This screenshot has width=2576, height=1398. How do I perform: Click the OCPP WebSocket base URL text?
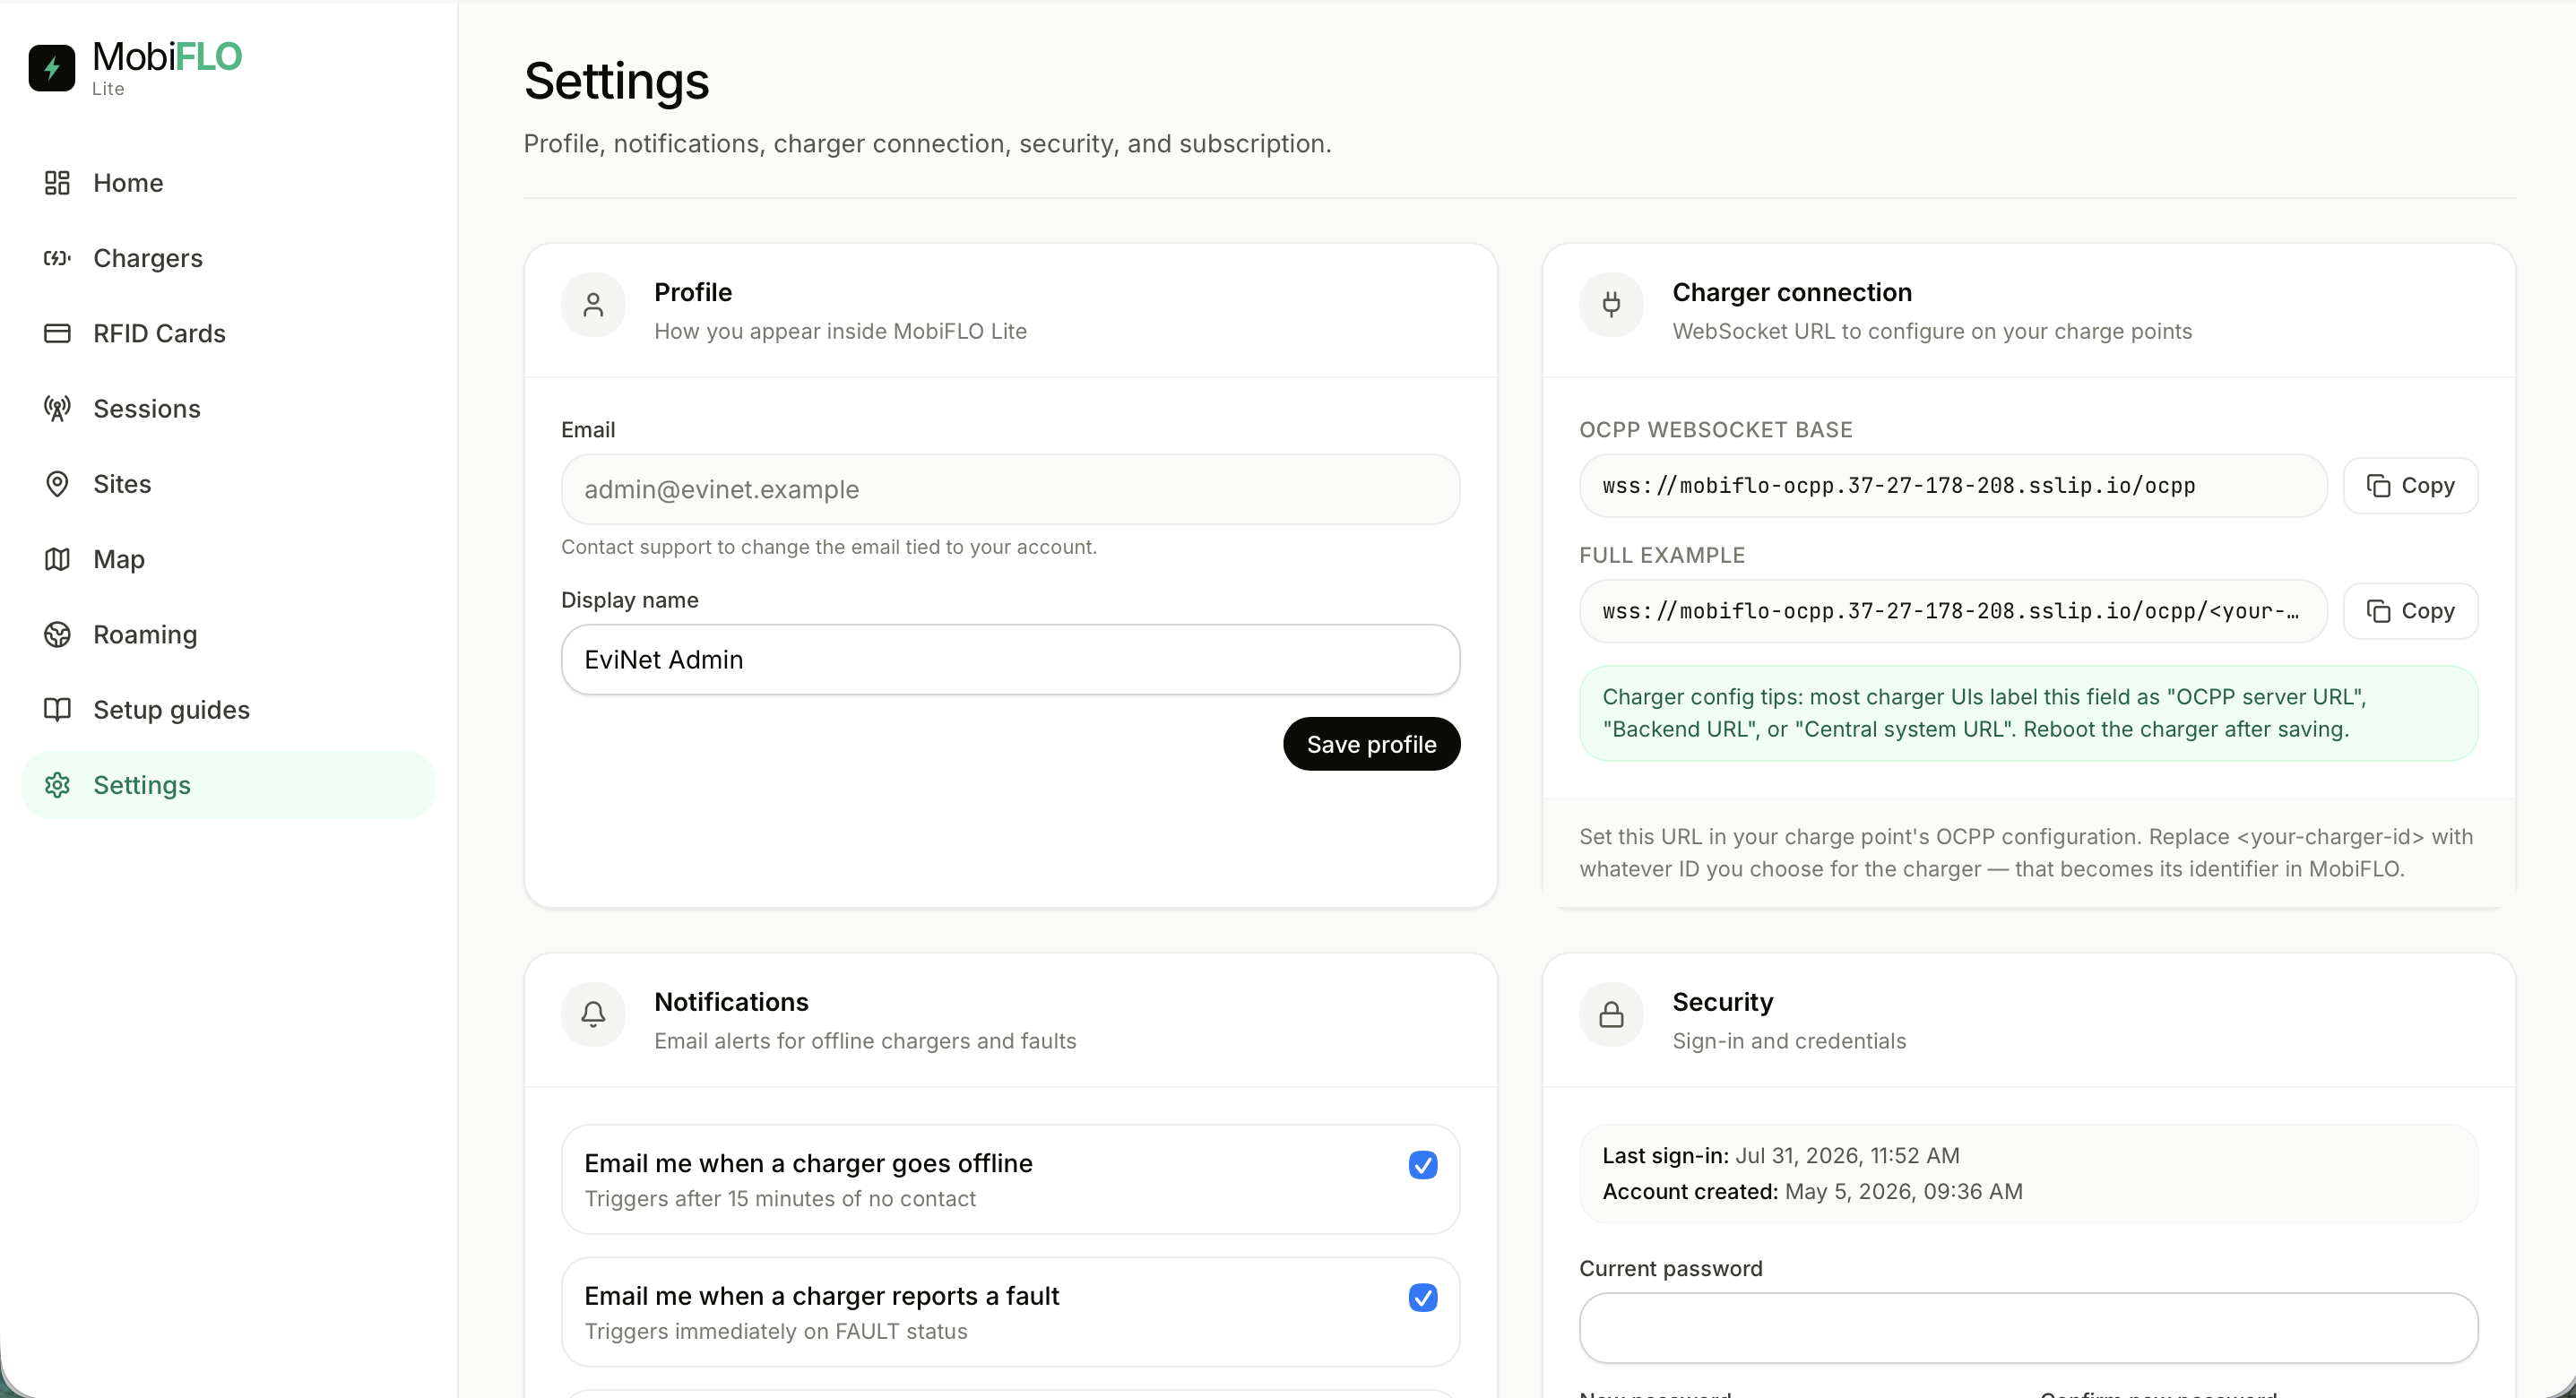1898,486
